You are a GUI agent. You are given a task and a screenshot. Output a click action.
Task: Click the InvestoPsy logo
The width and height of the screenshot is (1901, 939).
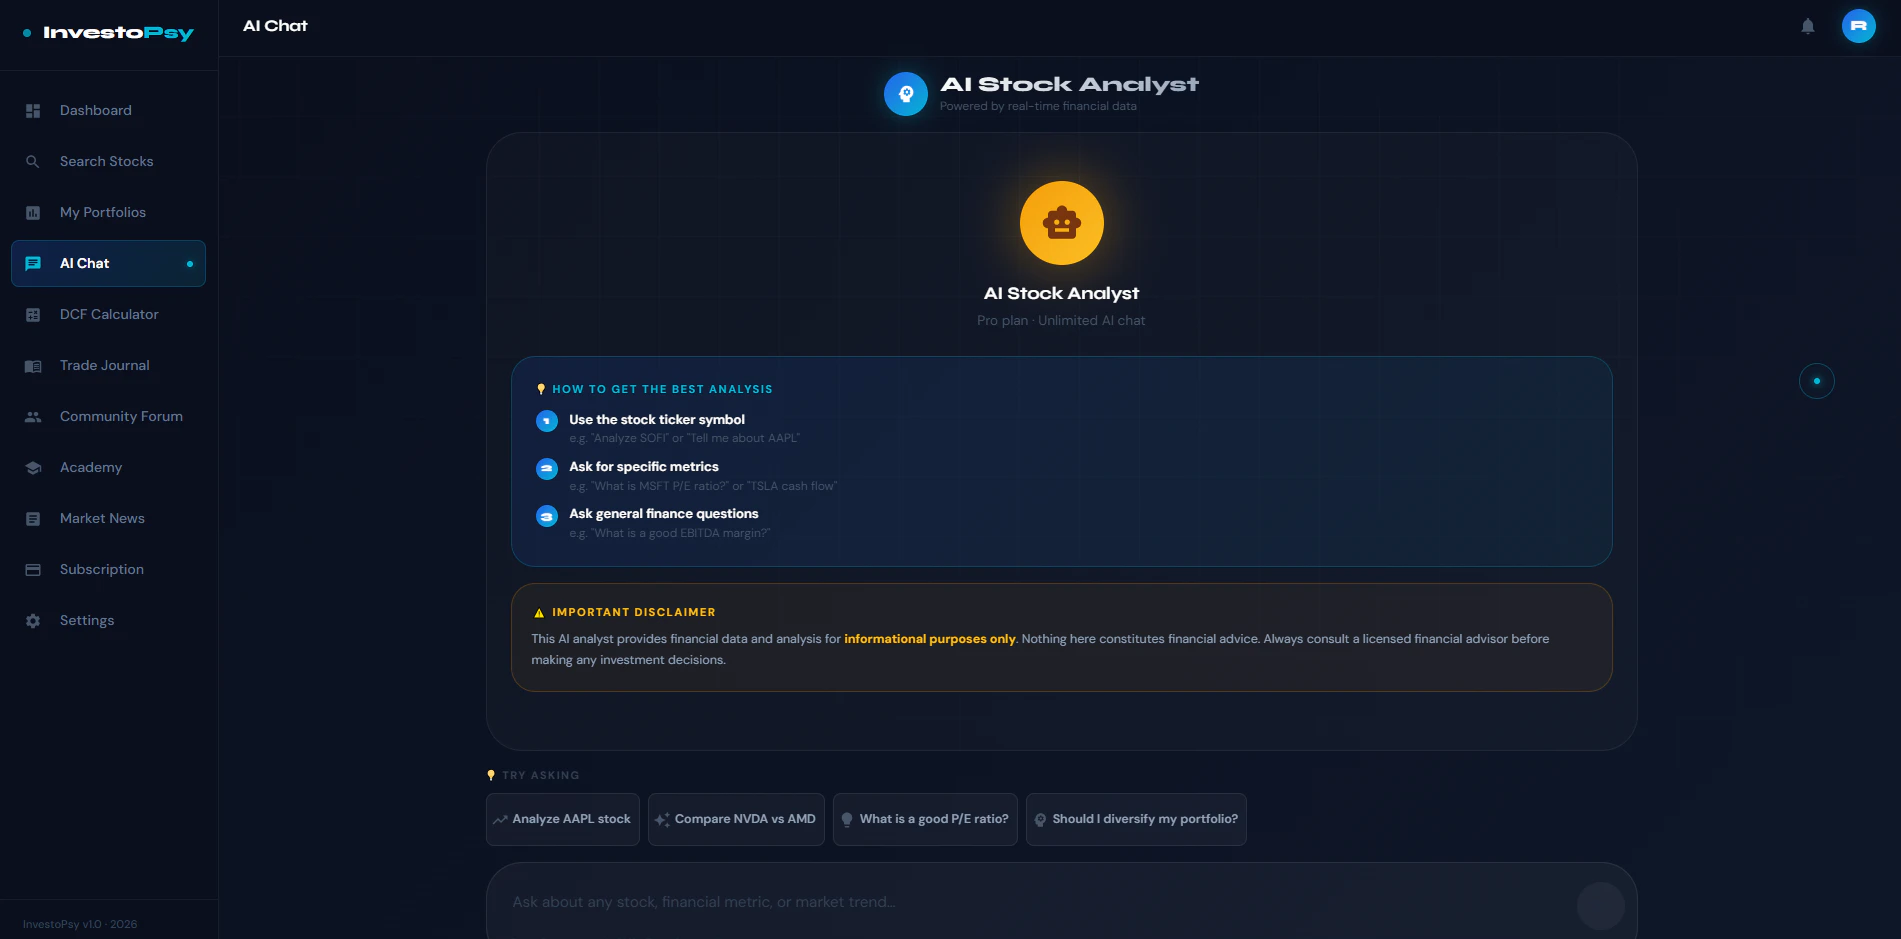coord(108,33)
